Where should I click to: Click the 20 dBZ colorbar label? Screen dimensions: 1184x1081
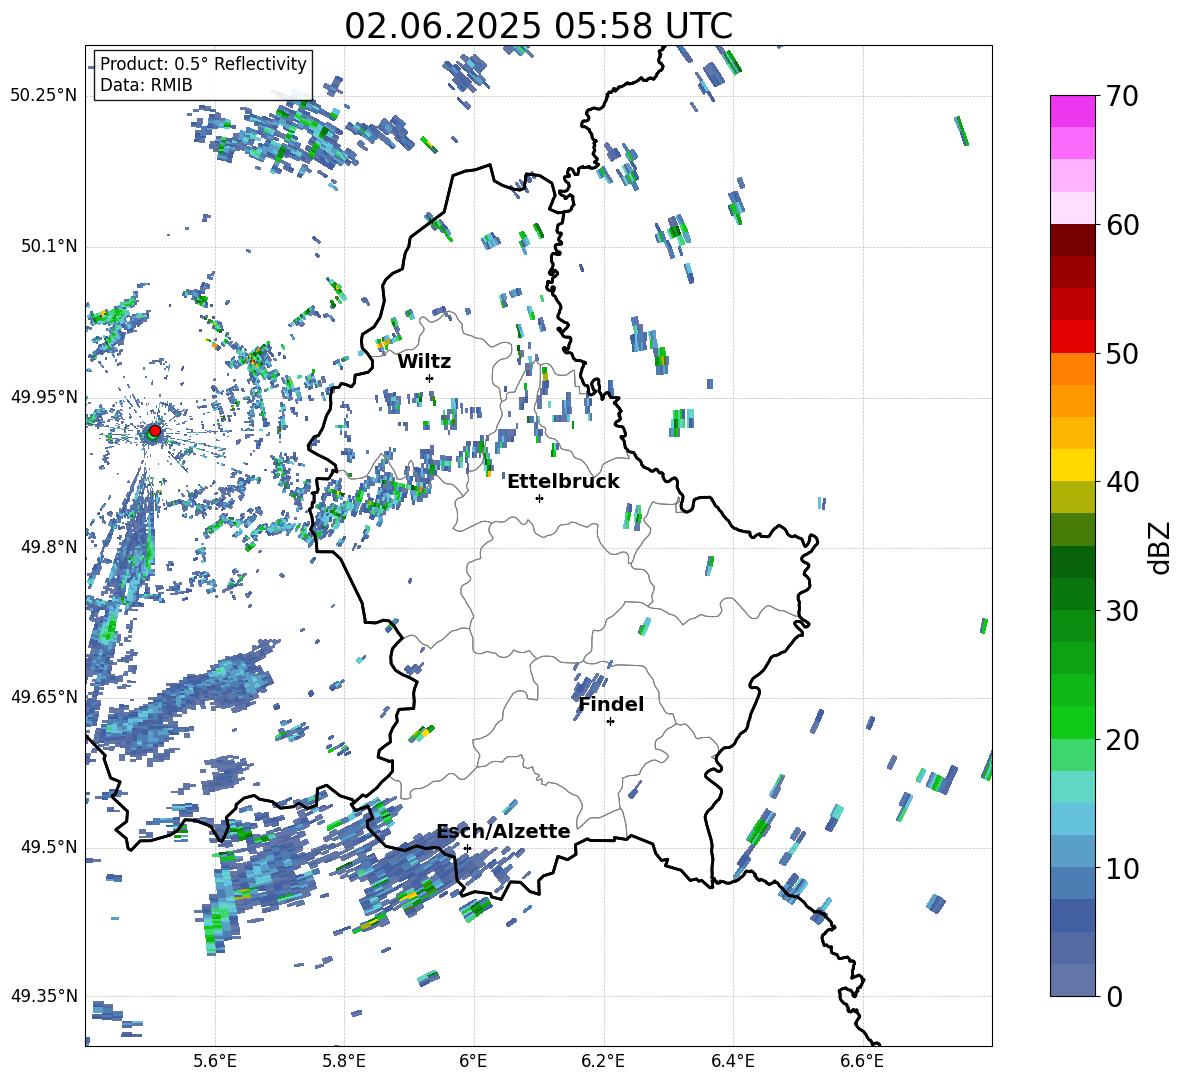[x=1122, y=739]
